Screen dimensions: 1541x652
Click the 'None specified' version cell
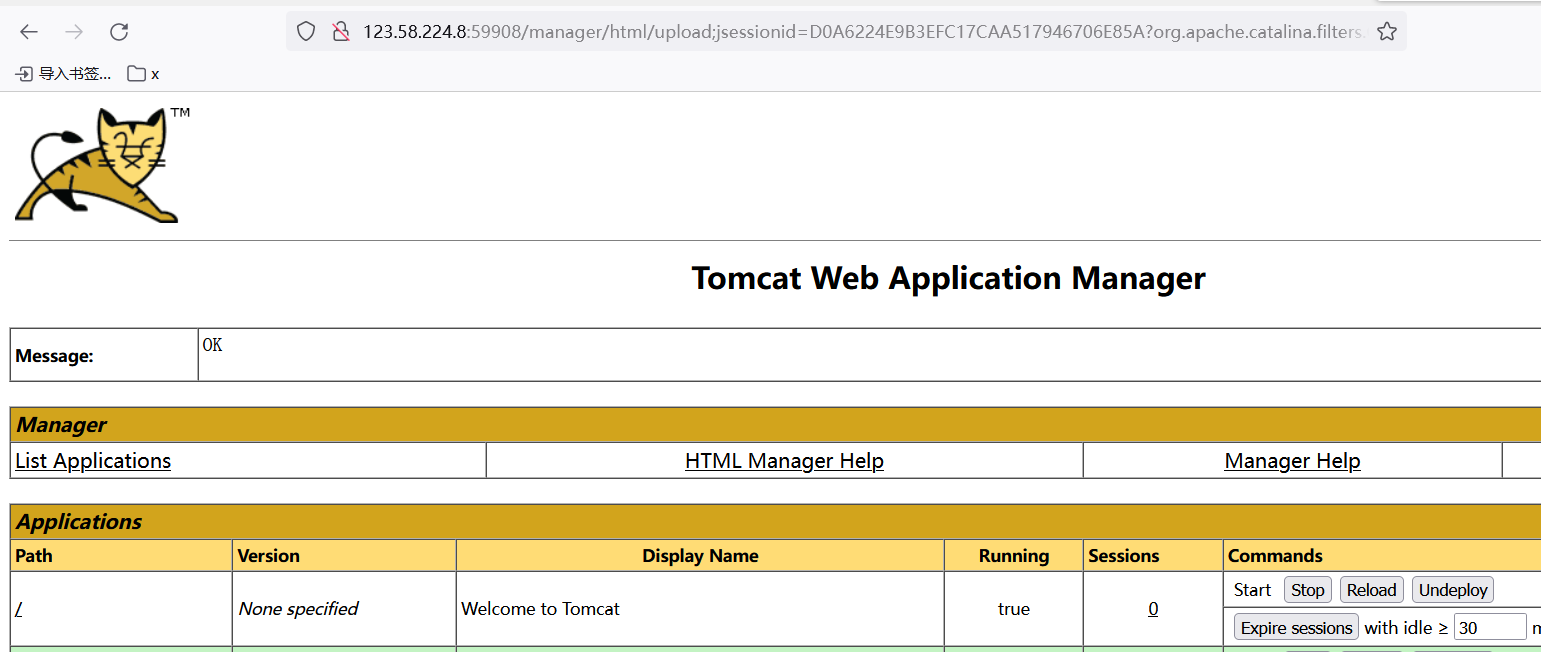pyautogui.click(x=344, y=609)
